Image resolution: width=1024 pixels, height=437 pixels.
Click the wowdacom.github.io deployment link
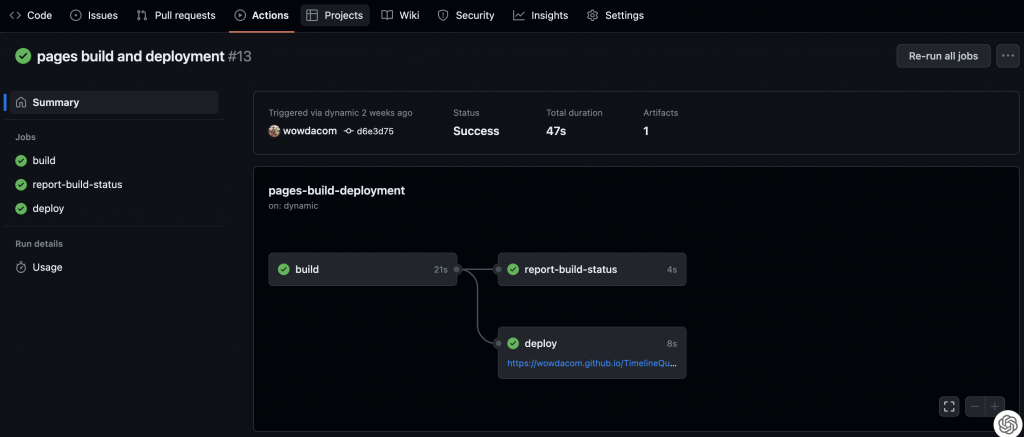pos(591,364)
